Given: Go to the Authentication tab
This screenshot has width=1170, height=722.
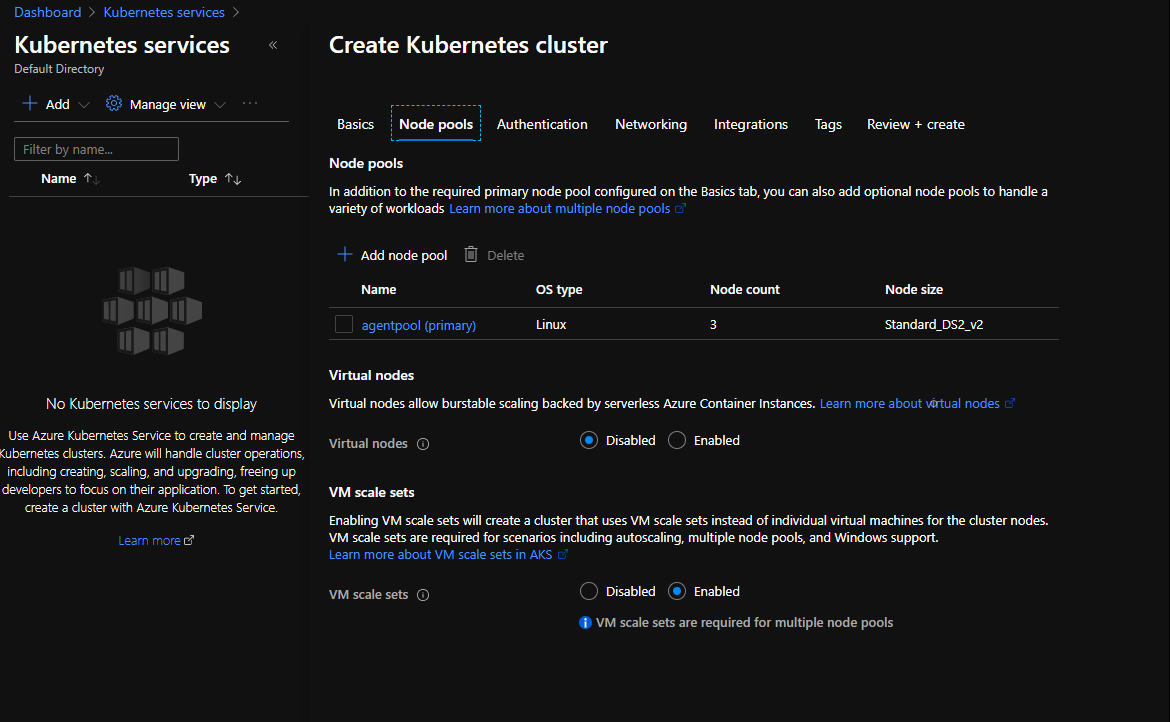Looking at the screenshot, I should tap(542, 125).
